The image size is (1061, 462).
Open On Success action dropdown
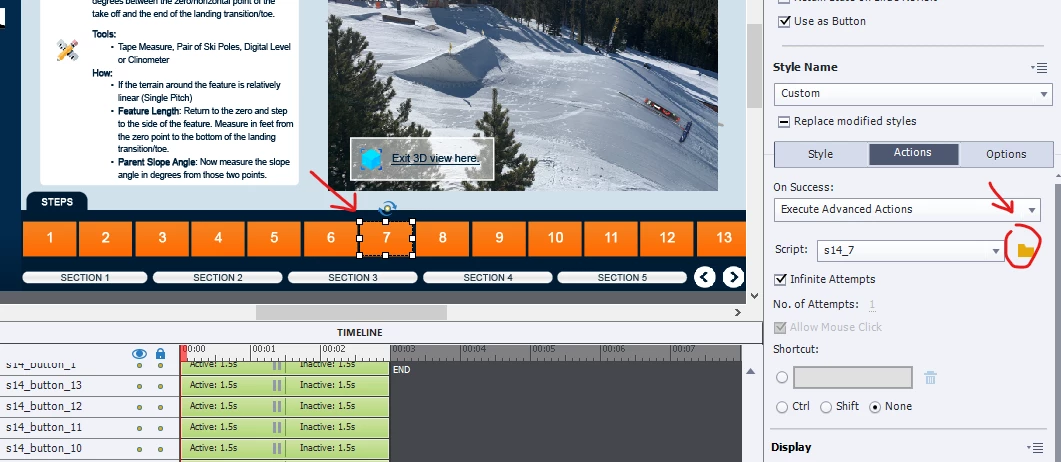pos(907,210)
